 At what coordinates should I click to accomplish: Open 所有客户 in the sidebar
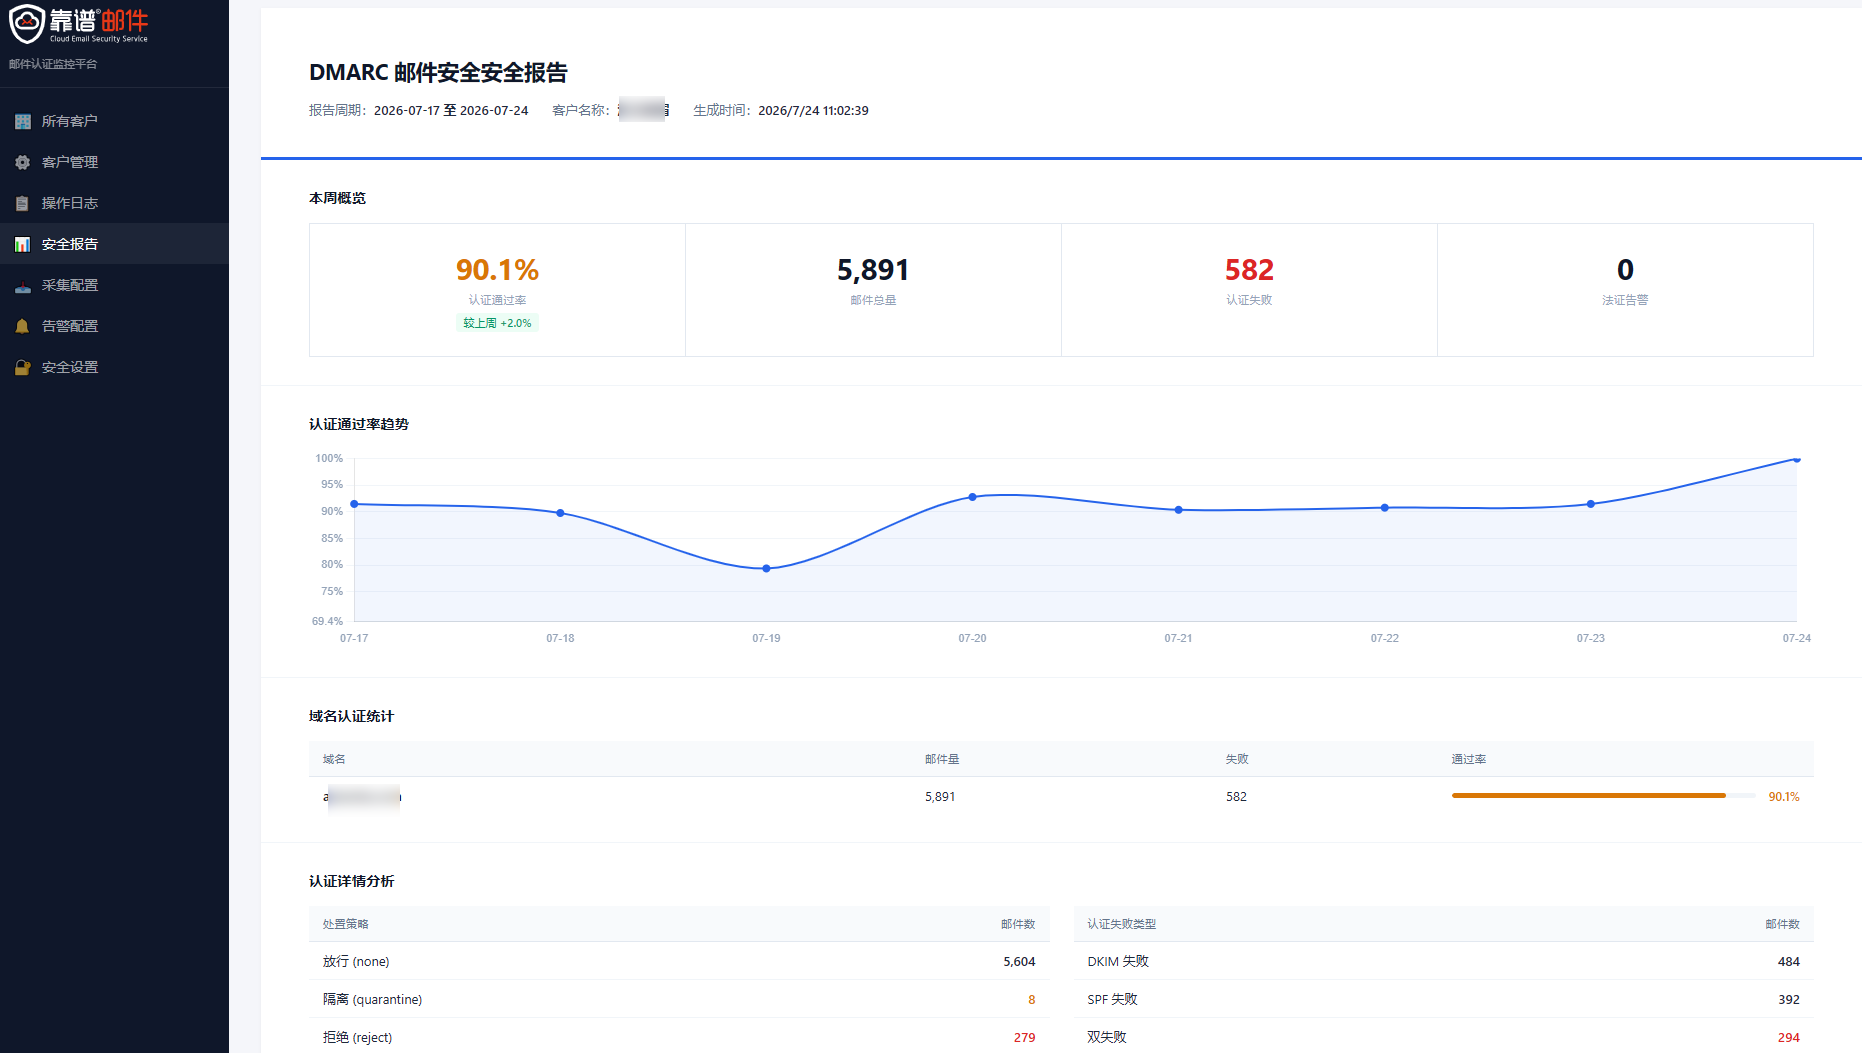point(114,121)
